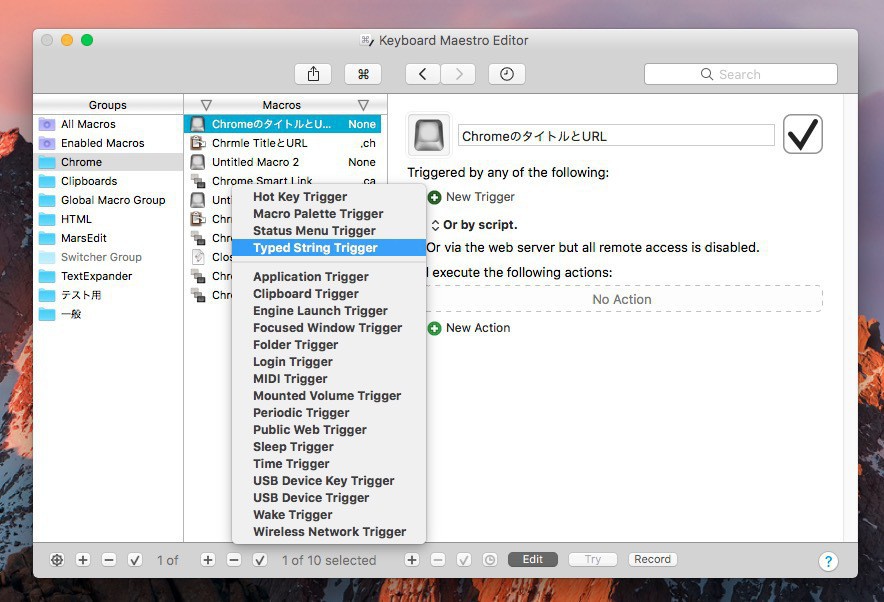
Task: Click the green New Action plus icon
Action: tap(434, 328)
